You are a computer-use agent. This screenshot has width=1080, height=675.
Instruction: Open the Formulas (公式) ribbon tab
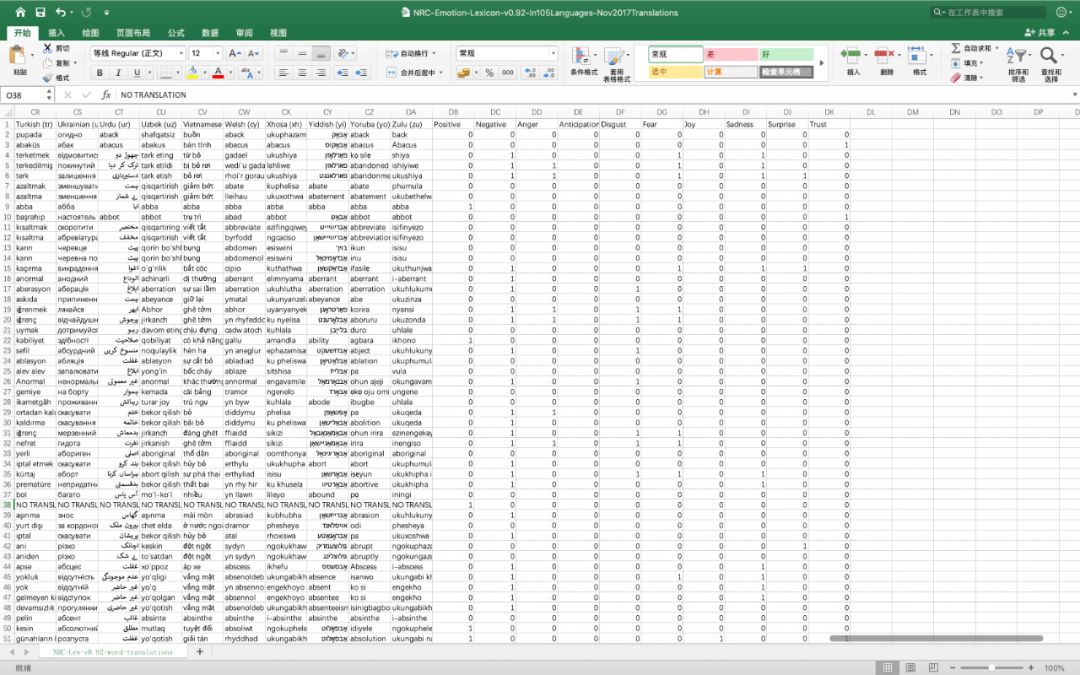coord(176,32)
